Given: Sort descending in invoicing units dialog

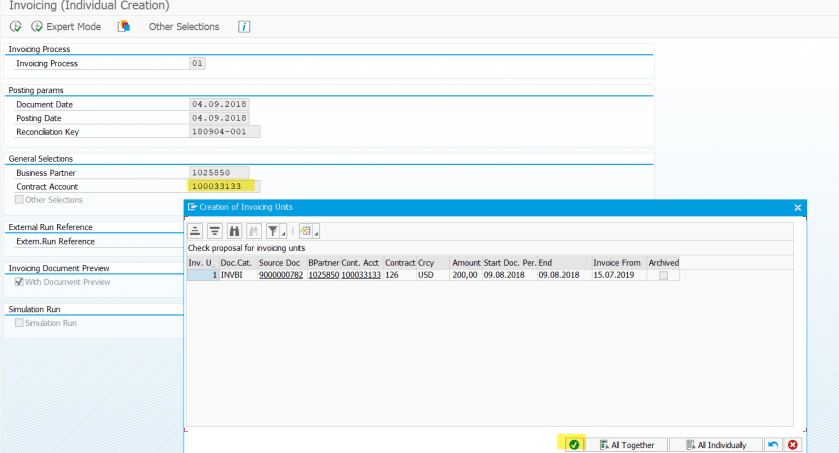Looking at the screenshot, I should (x=215, y=231).
